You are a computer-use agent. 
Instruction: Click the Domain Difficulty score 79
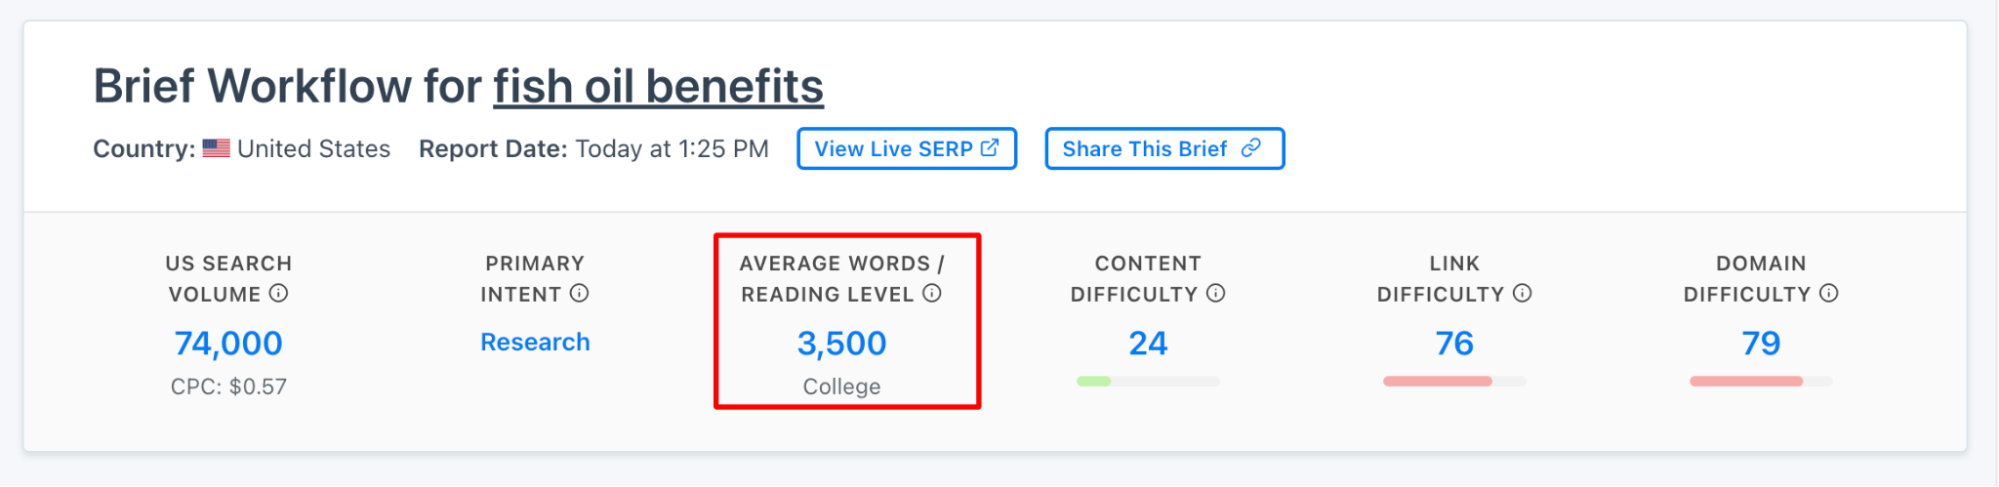pos(1761,343)
